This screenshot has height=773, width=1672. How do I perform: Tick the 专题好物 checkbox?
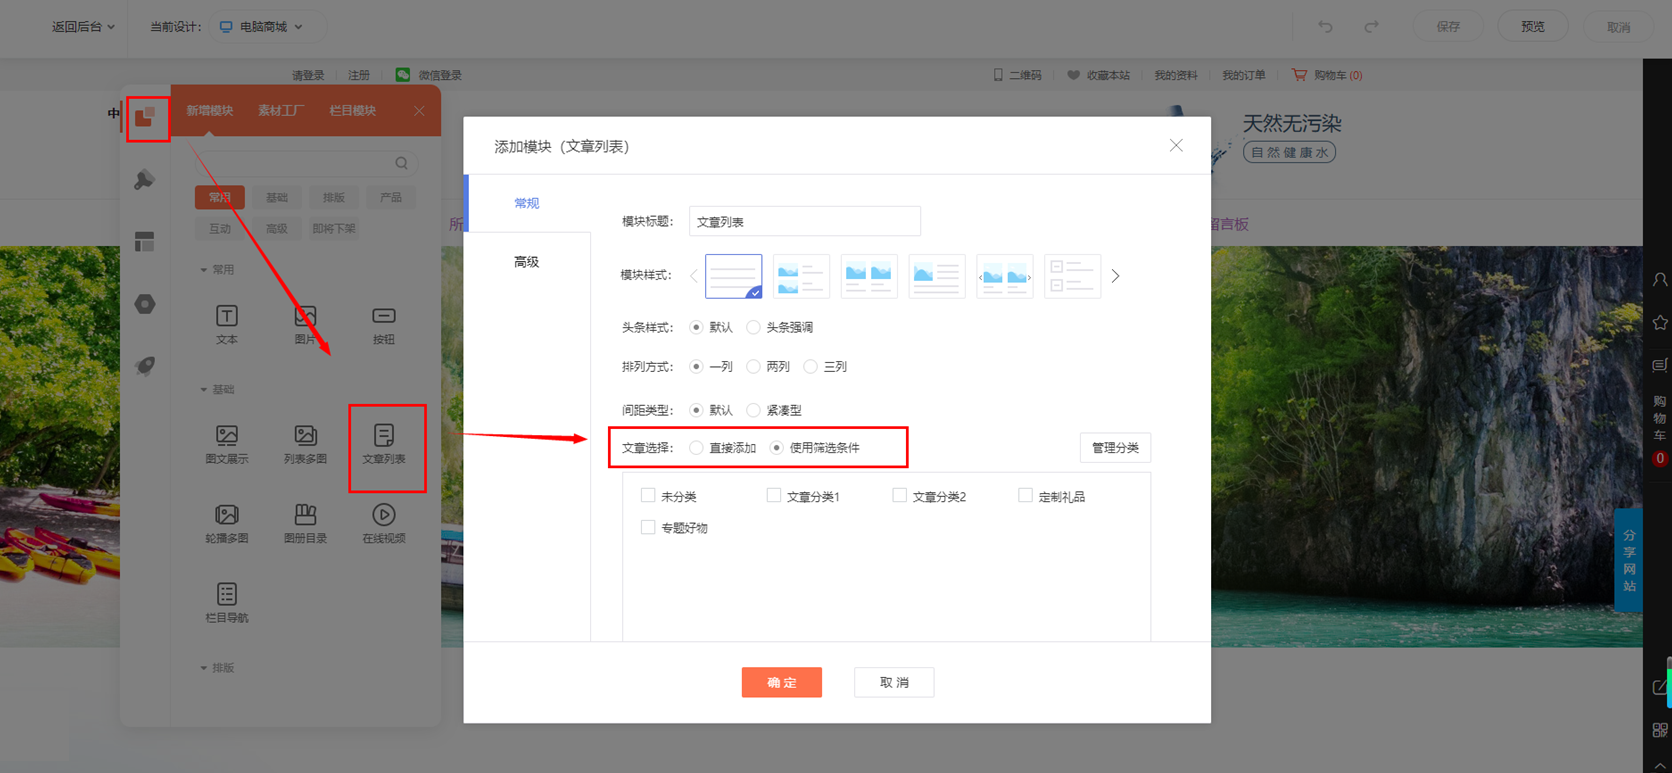click(648, 527)
